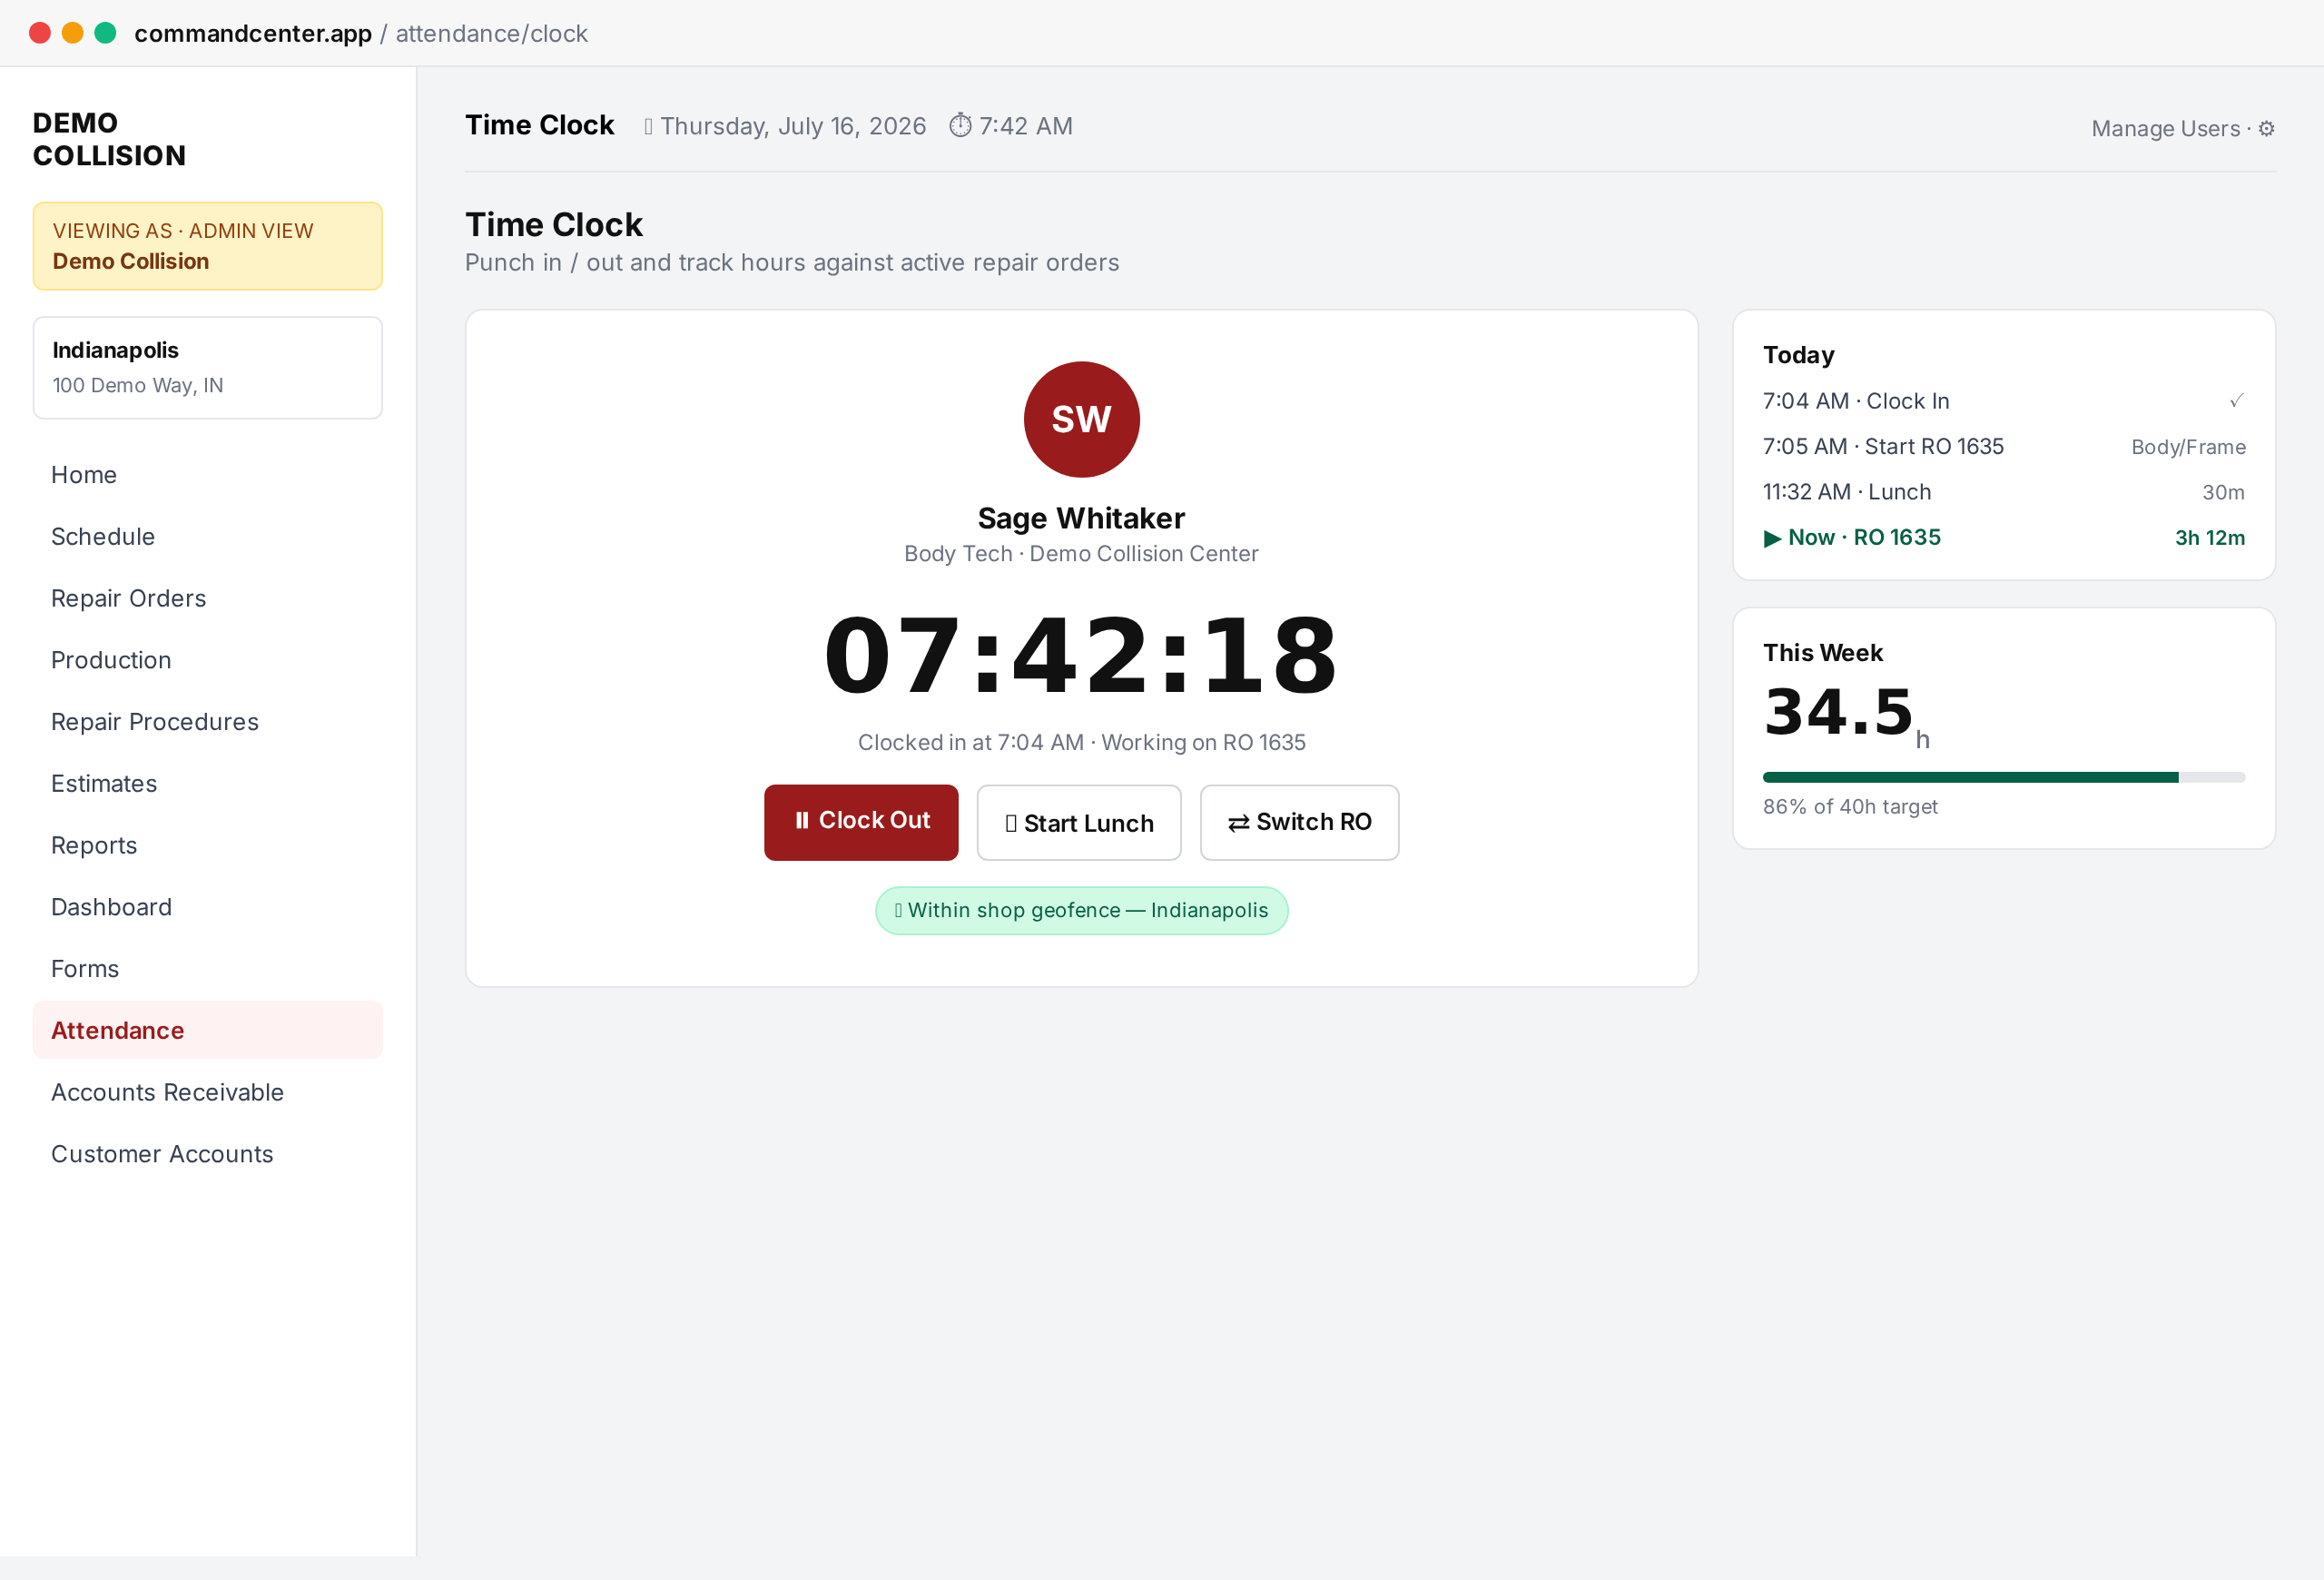Viewport: 2324px width, 1580px height.
Task: Start a lunch break
Action: [x=1078, y=822]
